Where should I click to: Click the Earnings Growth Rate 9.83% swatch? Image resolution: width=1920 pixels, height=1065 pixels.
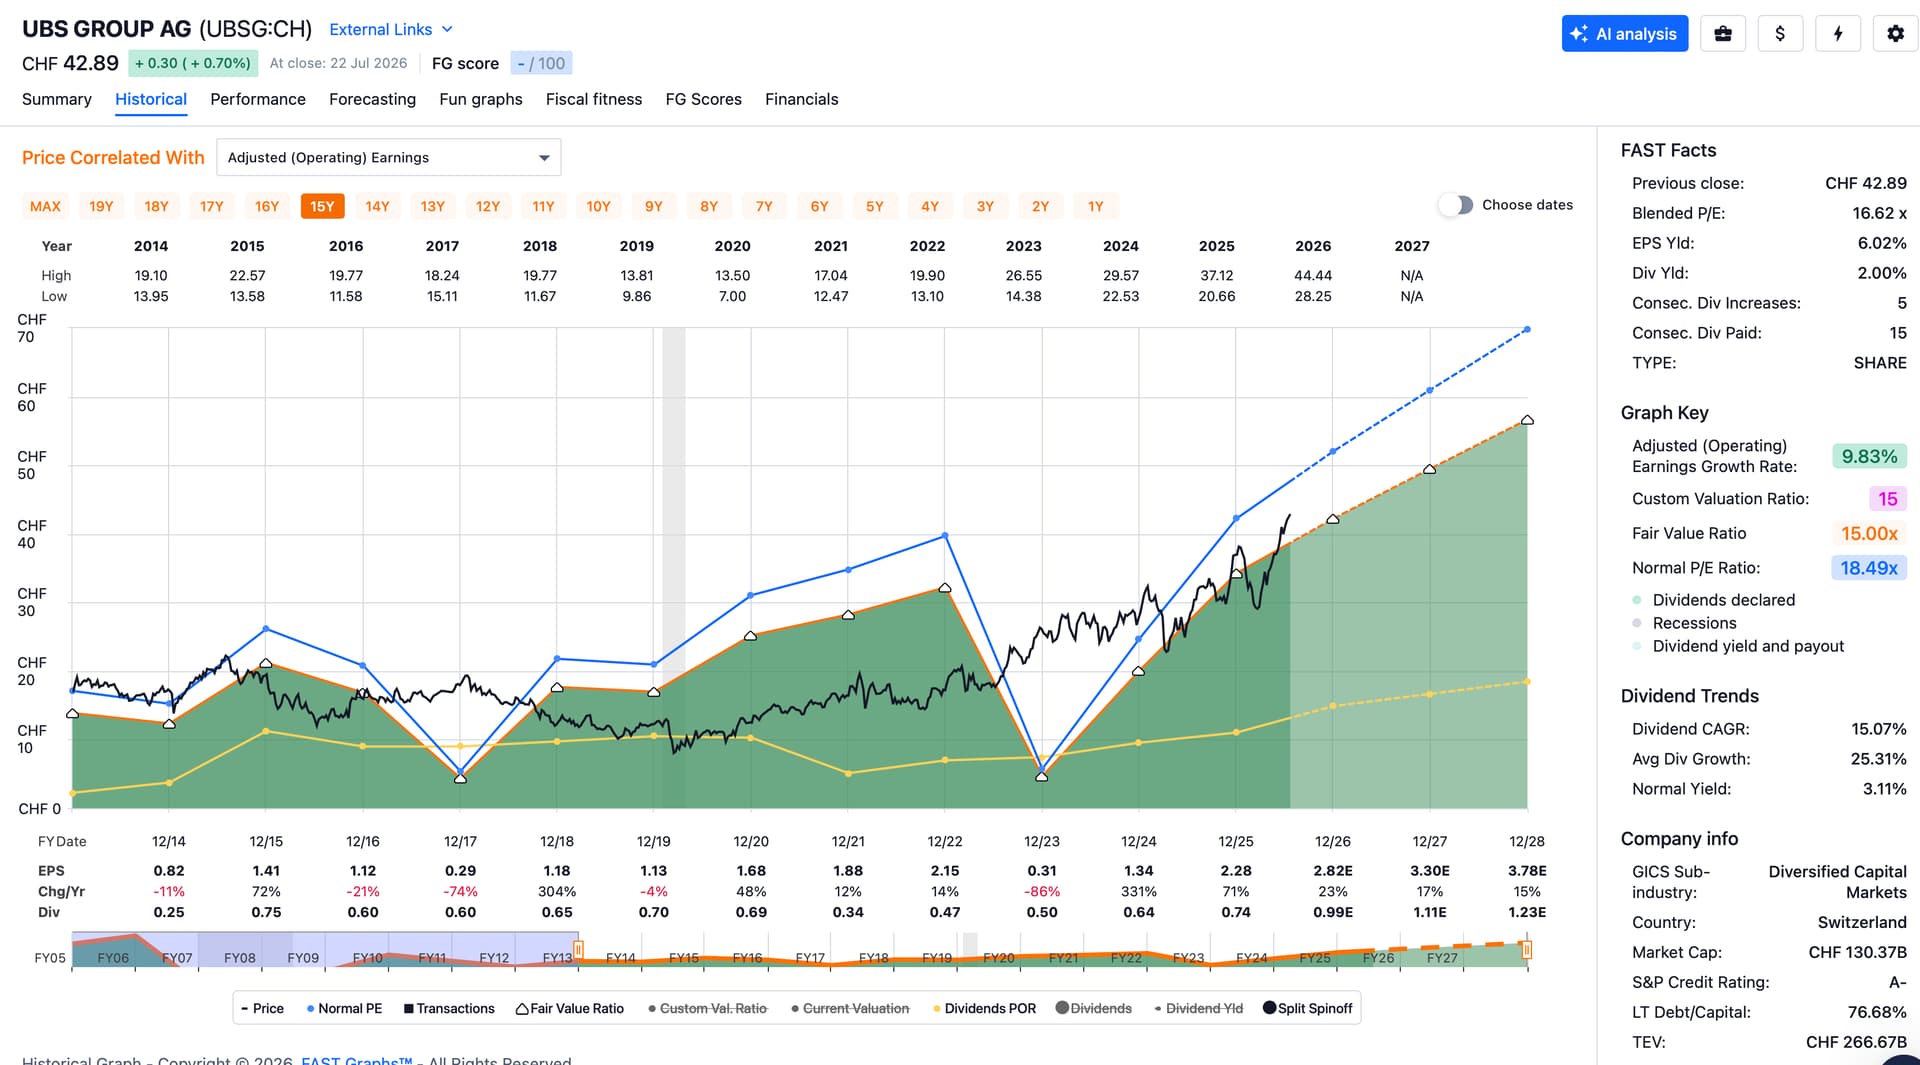(1869, 457)
